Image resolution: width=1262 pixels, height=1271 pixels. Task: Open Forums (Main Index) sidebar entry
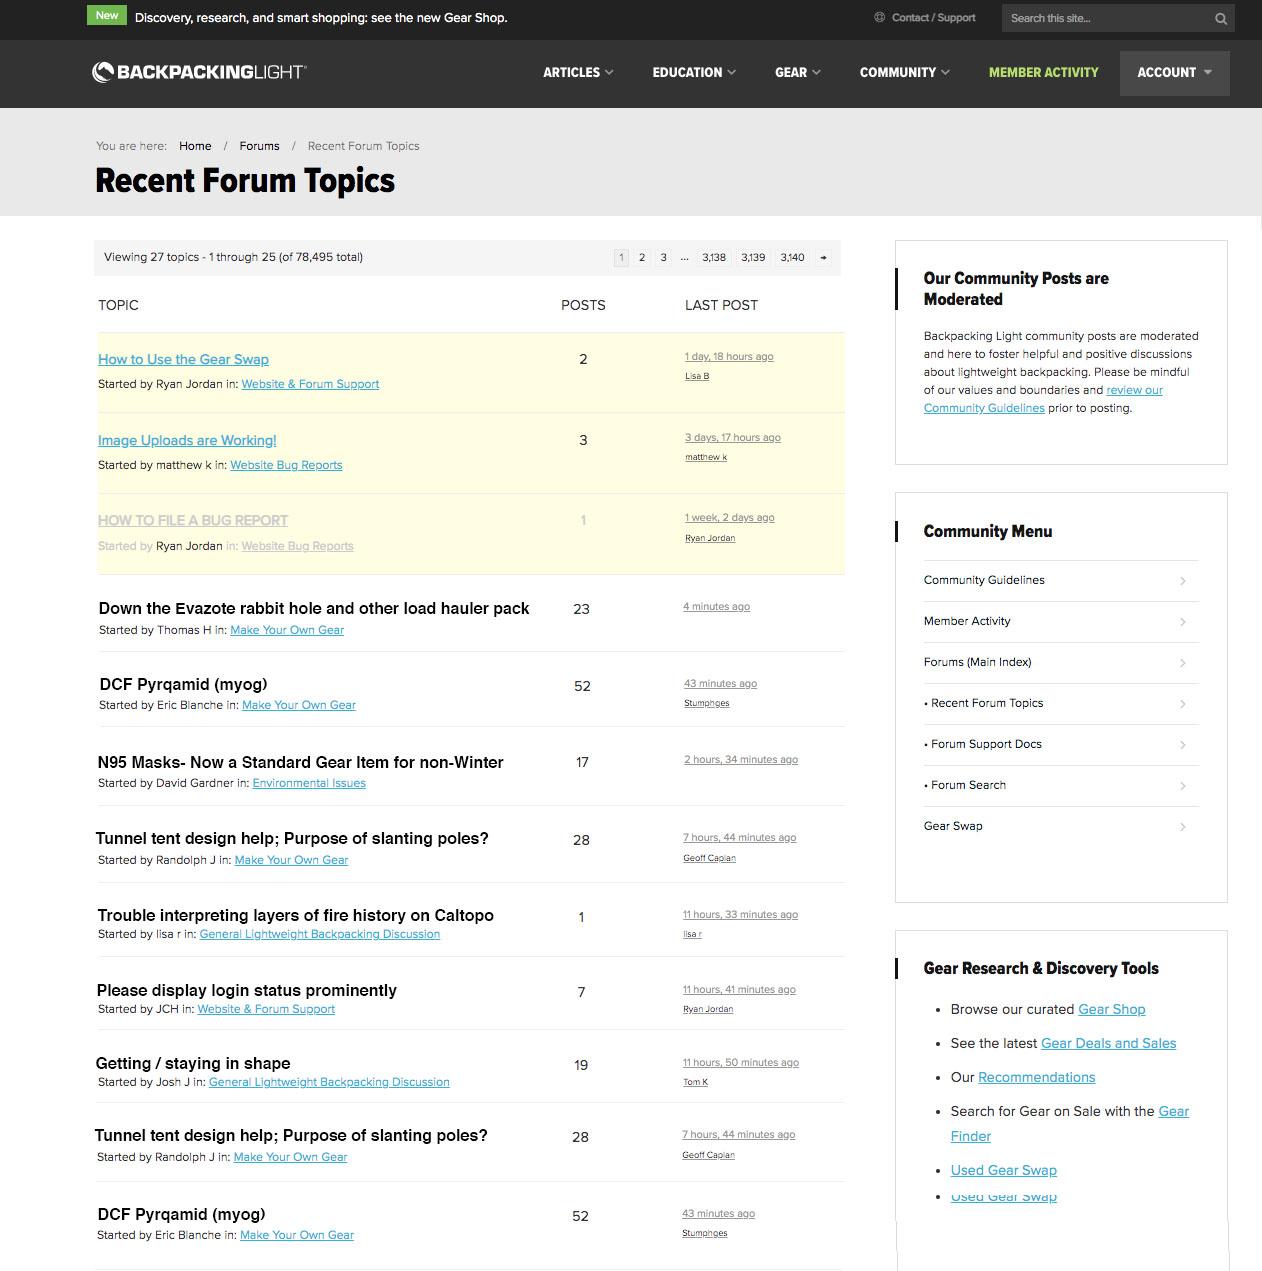coord(977,662)
